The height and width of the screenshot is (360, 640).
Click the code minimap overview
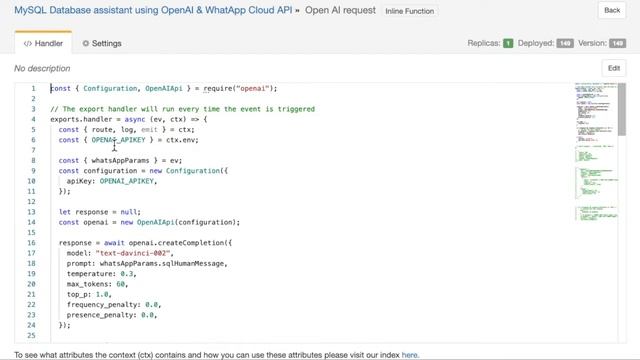596,152
